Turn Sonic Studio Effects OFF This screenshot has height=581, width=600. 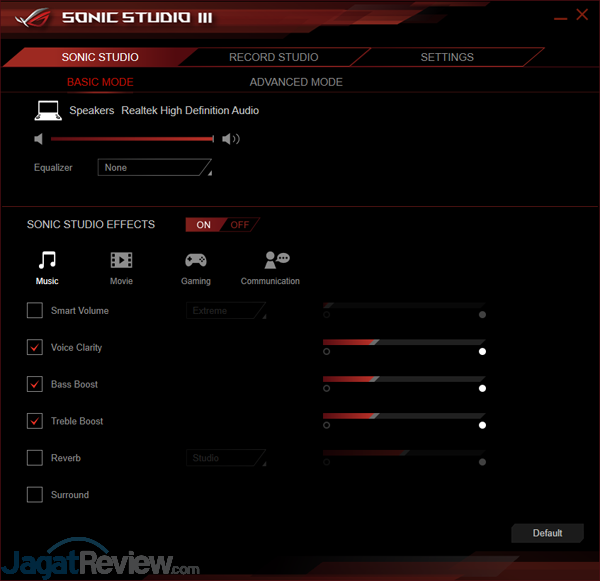pyautogui.click(x=240, y=225)
